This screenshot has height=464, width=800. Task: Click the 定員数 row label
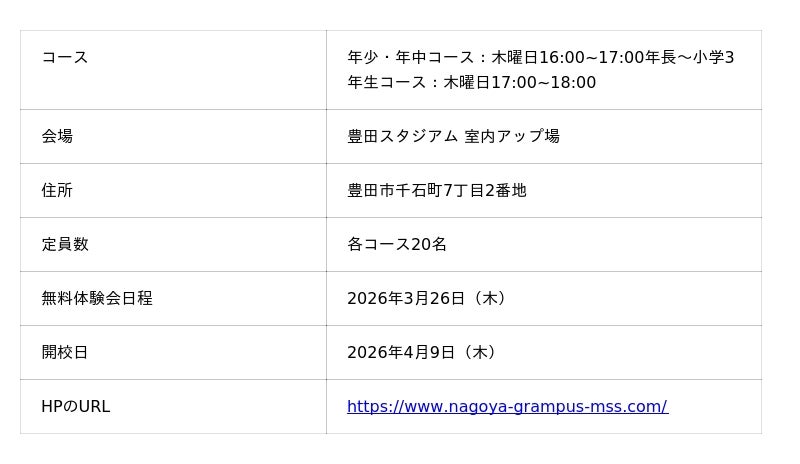point(65,245)
